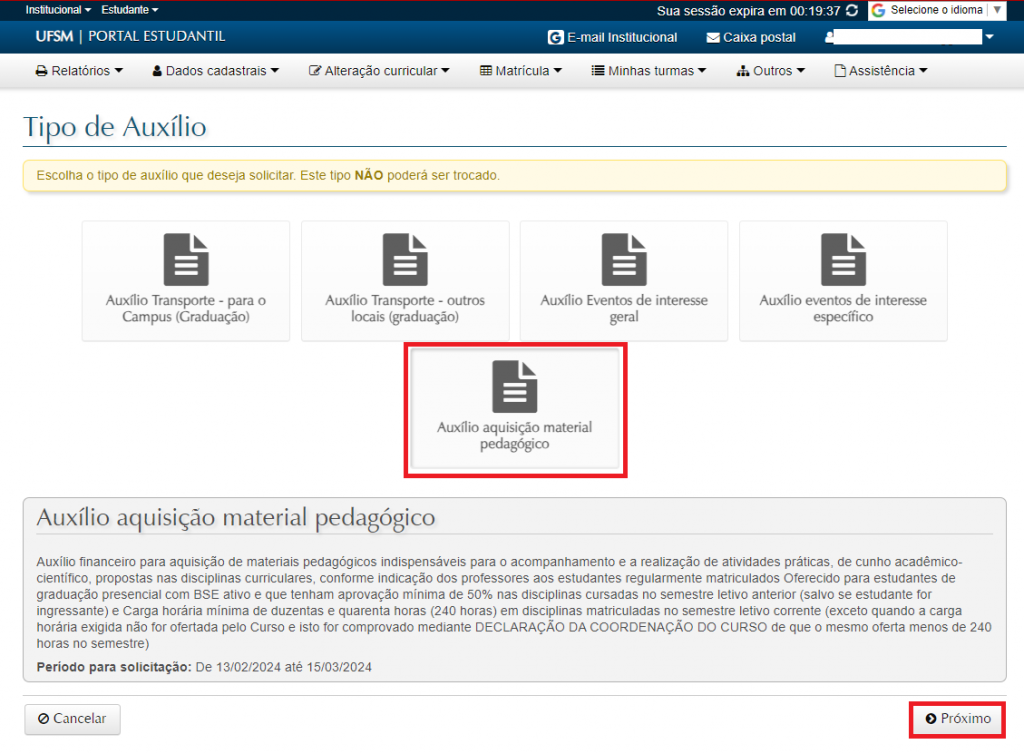Click the Auxílio aquisição material pedagógico document icon
The height and width of the screenshot is (754, 1024).
515,387
